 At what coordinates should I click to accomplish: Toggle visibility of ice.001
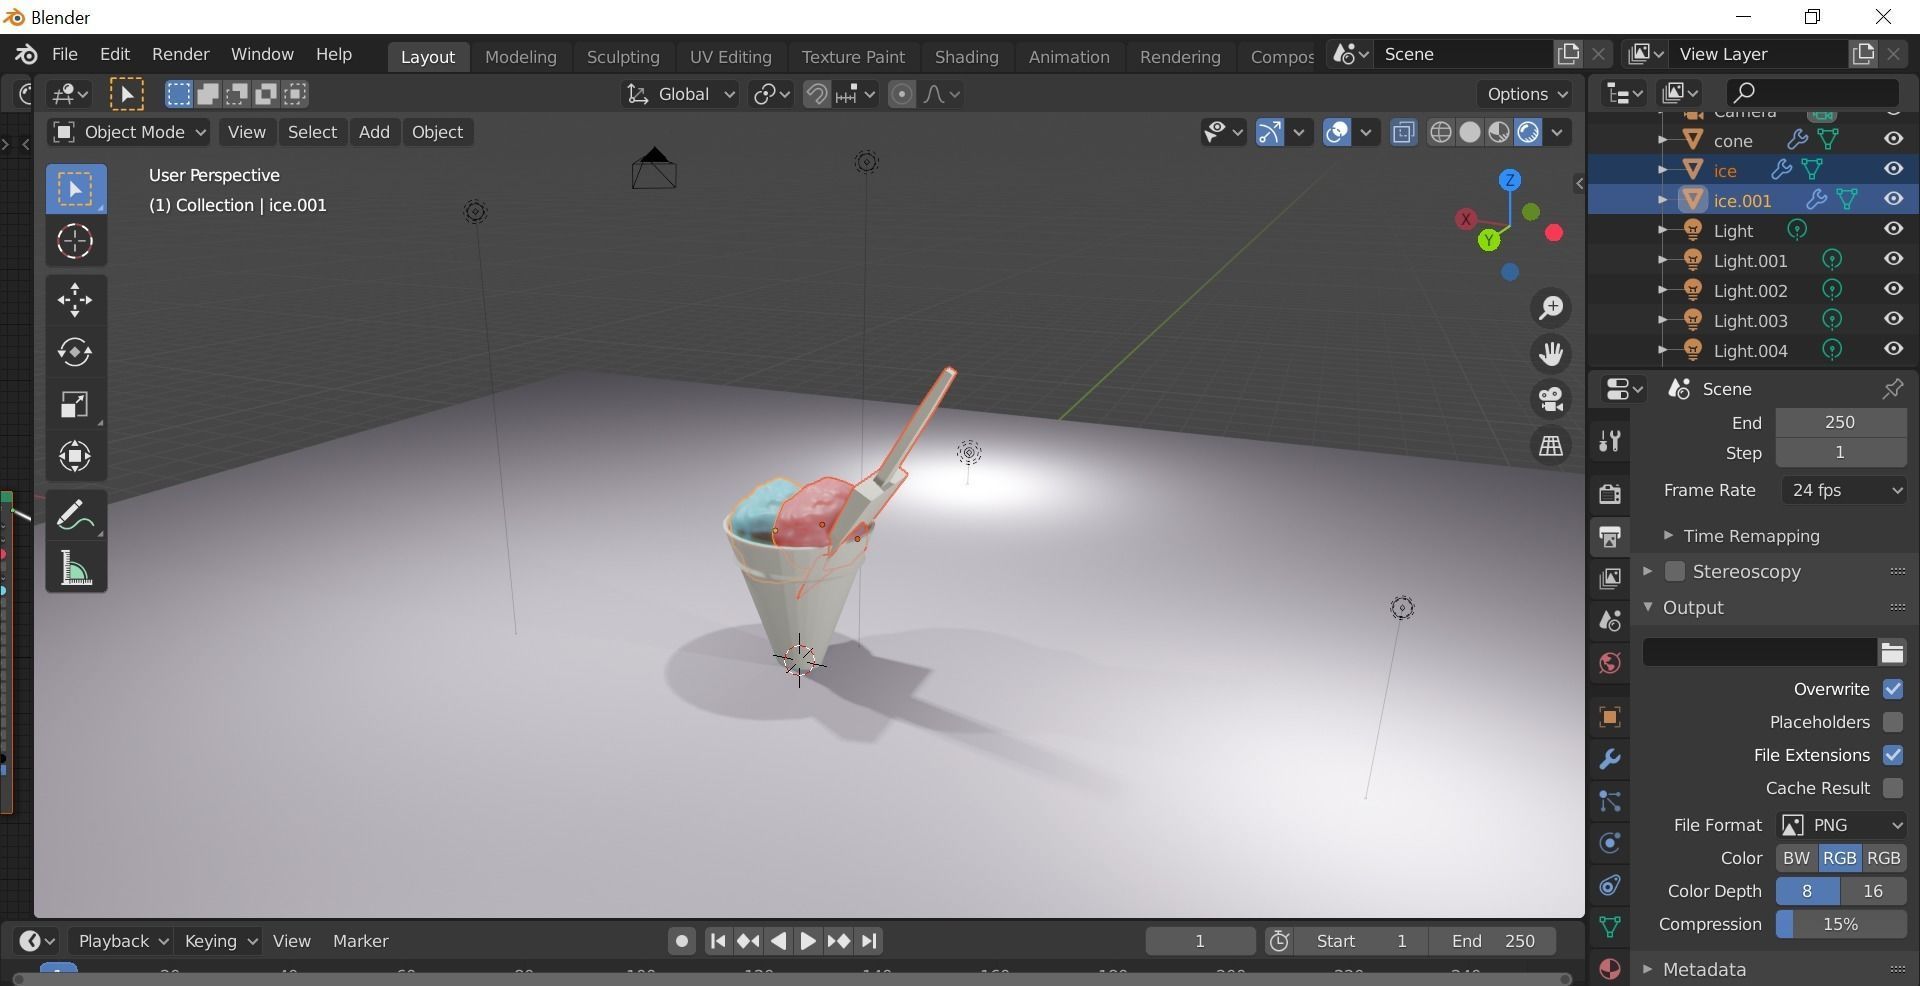1893,200
